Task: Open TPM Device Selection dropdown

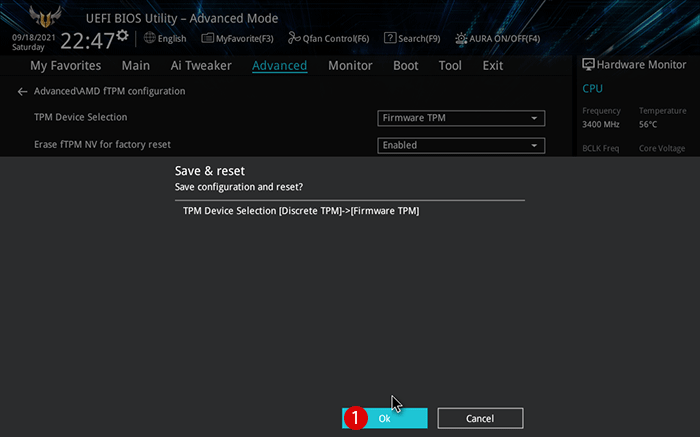Action: coord(461,118)
